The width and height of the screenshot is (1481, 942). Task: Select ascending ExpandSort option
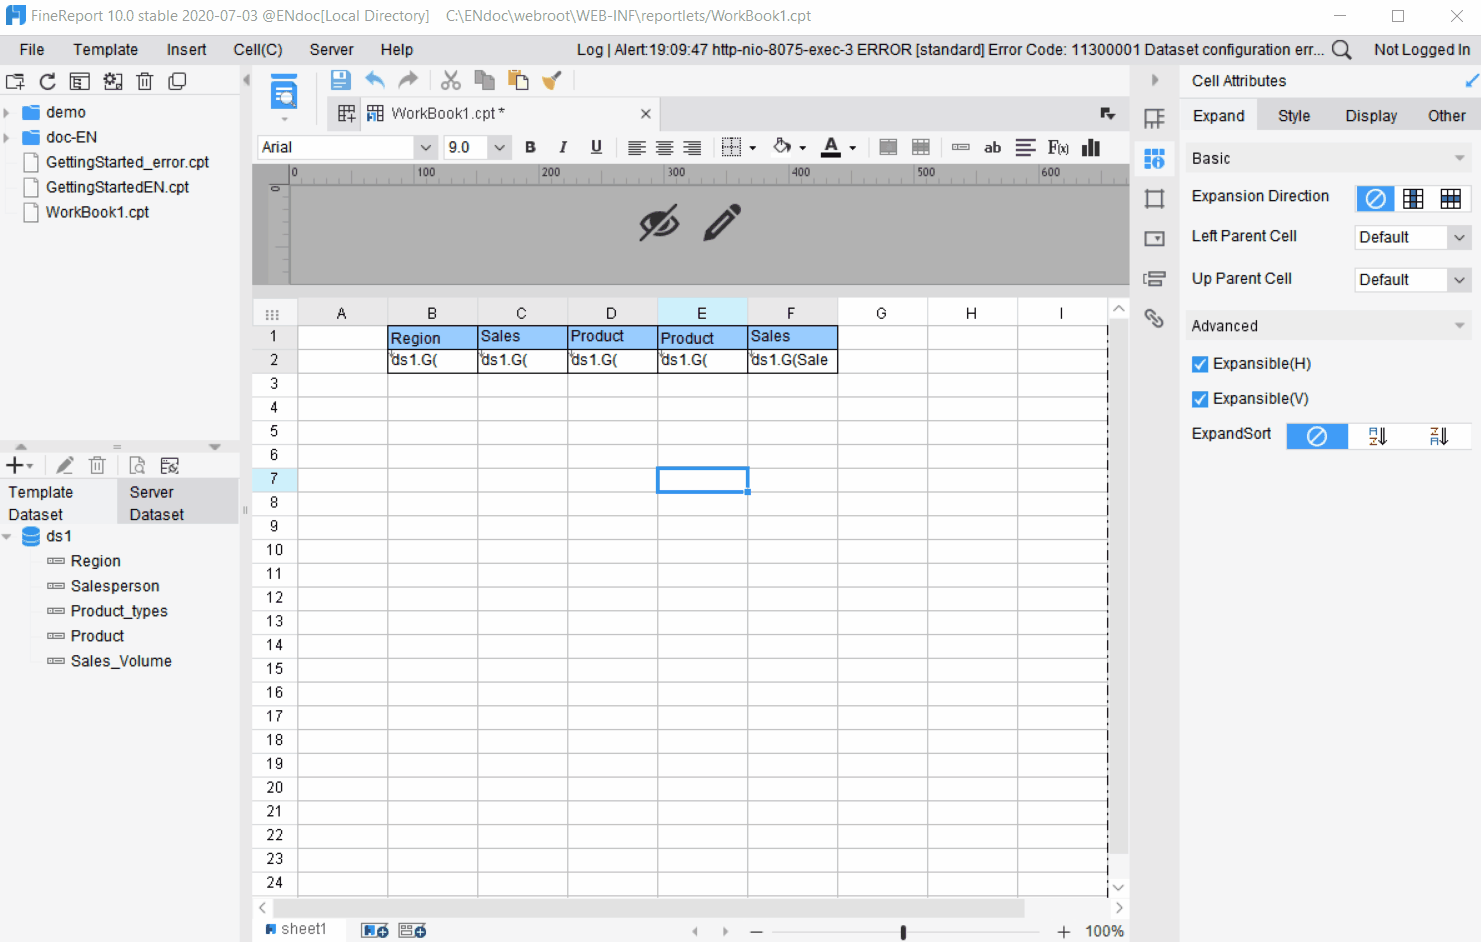pos(1377,436)
